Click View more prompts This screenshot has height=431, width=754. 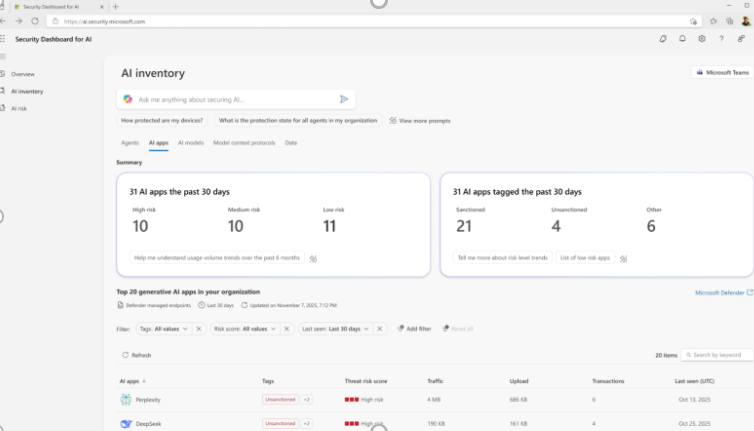coord(420,121)
